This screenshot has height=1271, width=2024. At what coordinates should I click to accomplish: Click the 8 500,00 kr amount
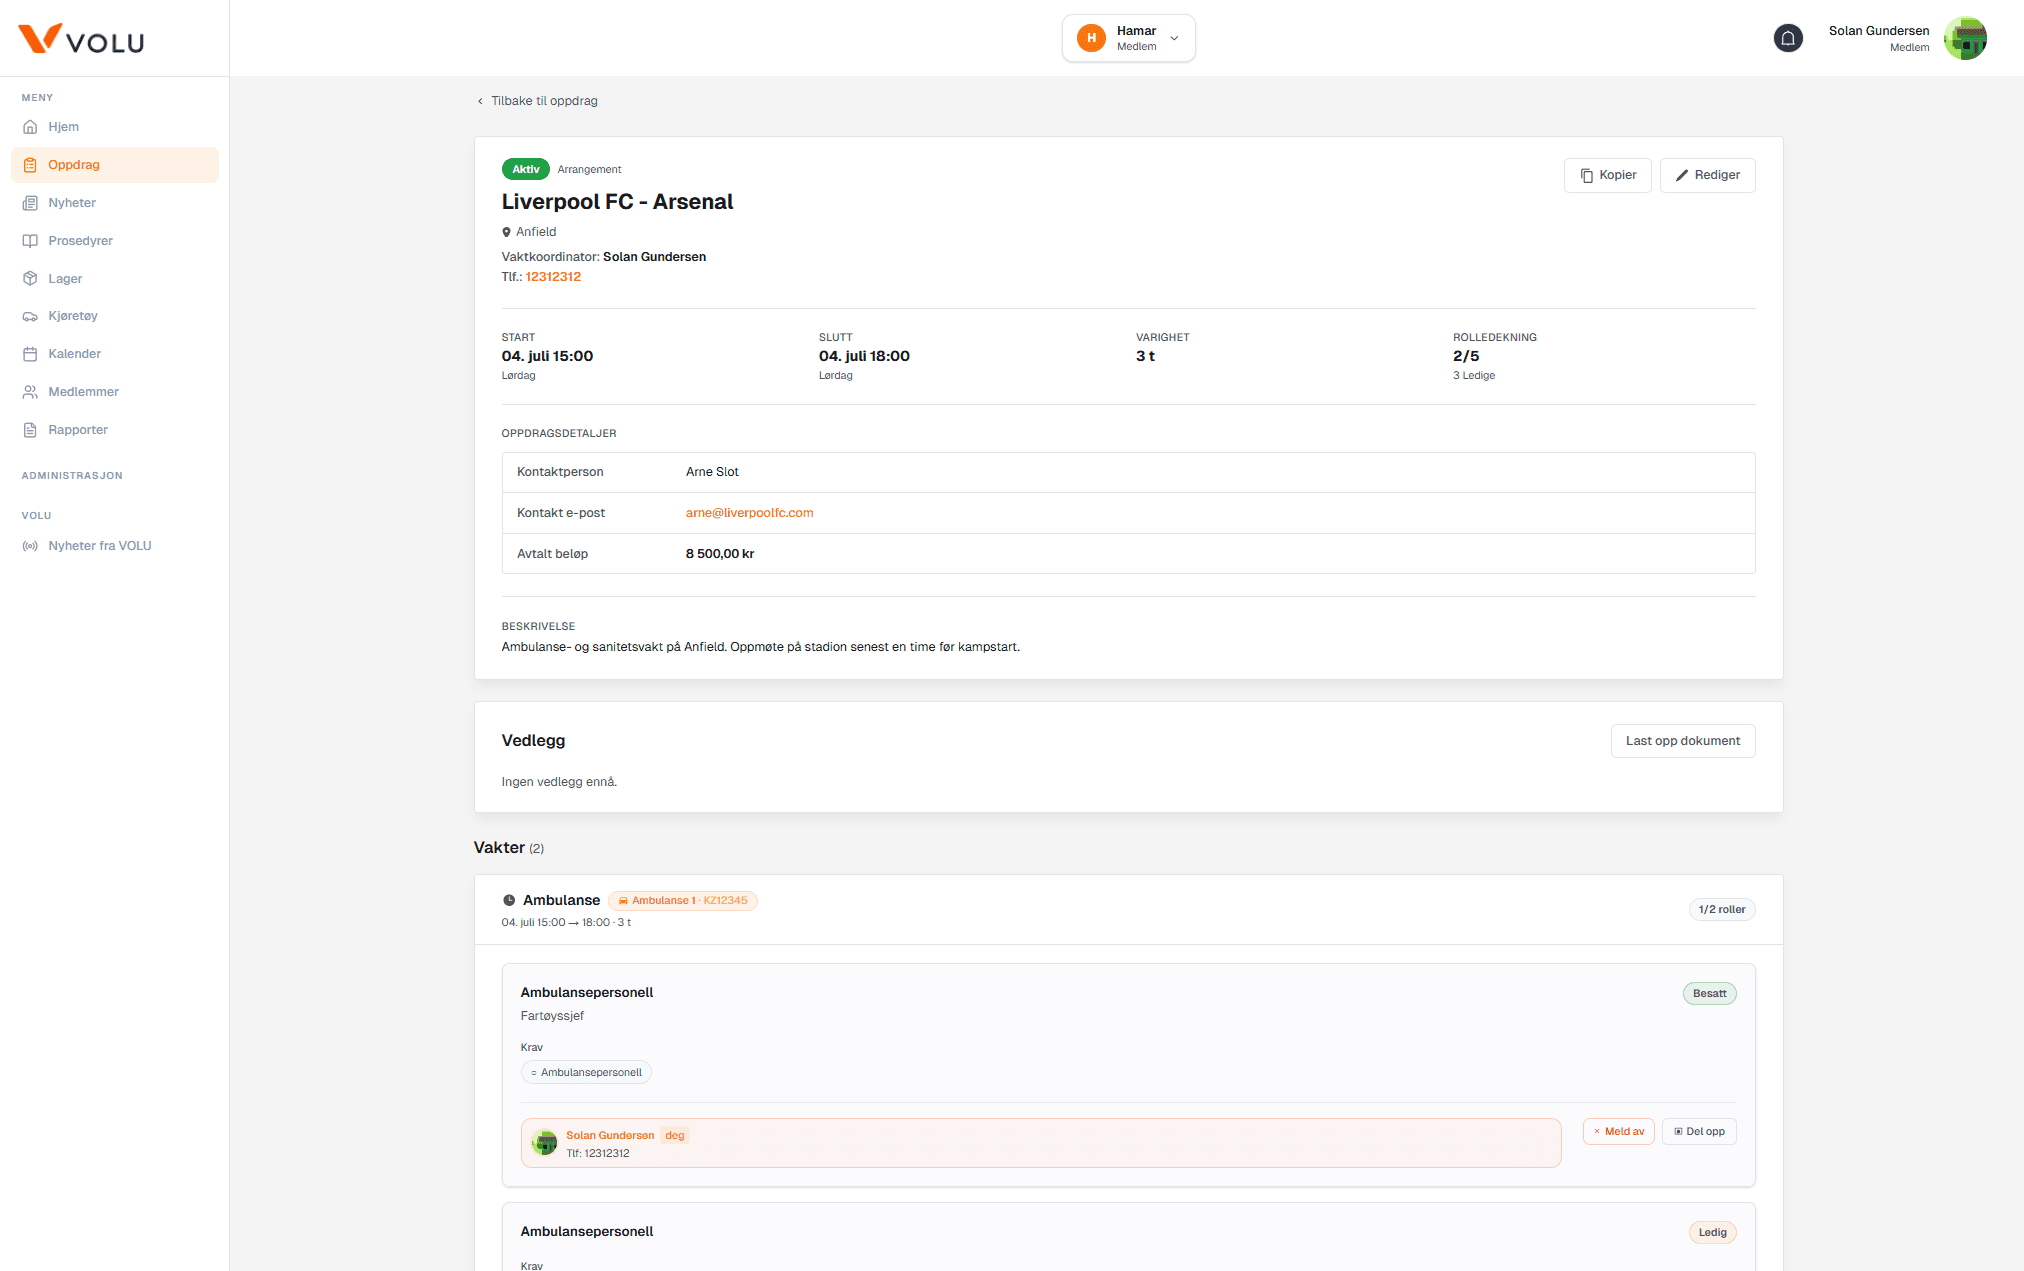click(720, 554)
